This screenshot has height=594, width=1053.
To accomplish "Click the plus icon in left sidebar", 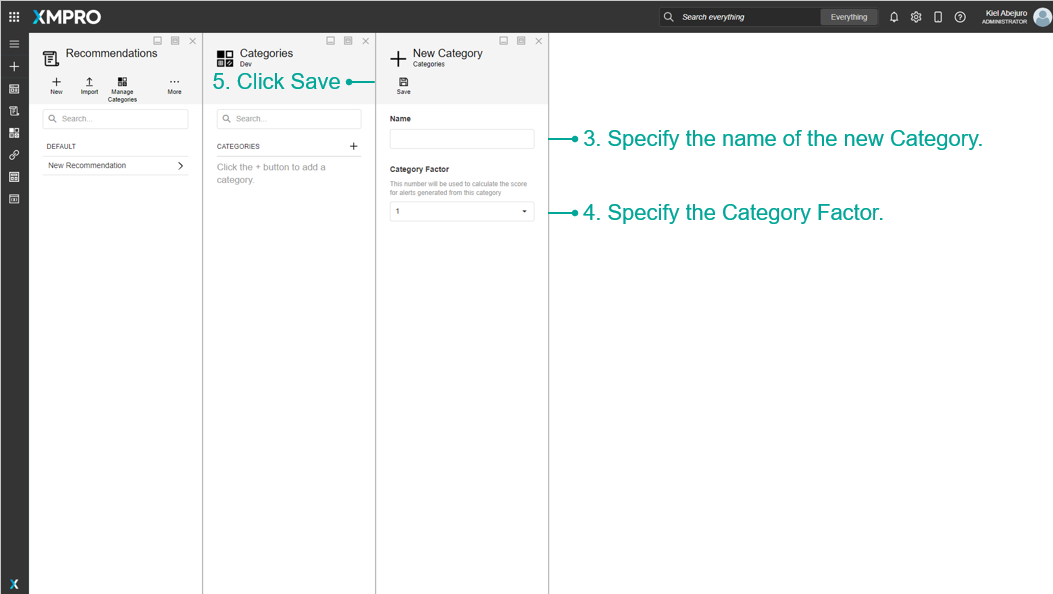I will pos(14,66).
